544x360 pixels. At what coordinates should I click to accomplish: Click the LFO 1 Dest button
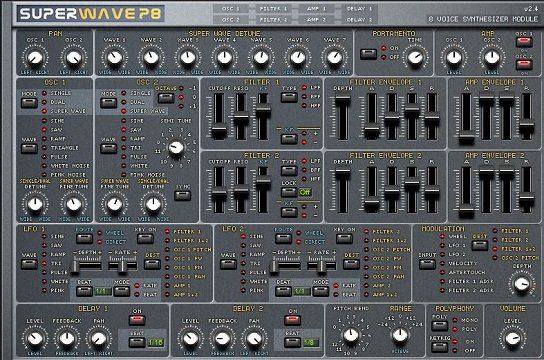(152, 264)
